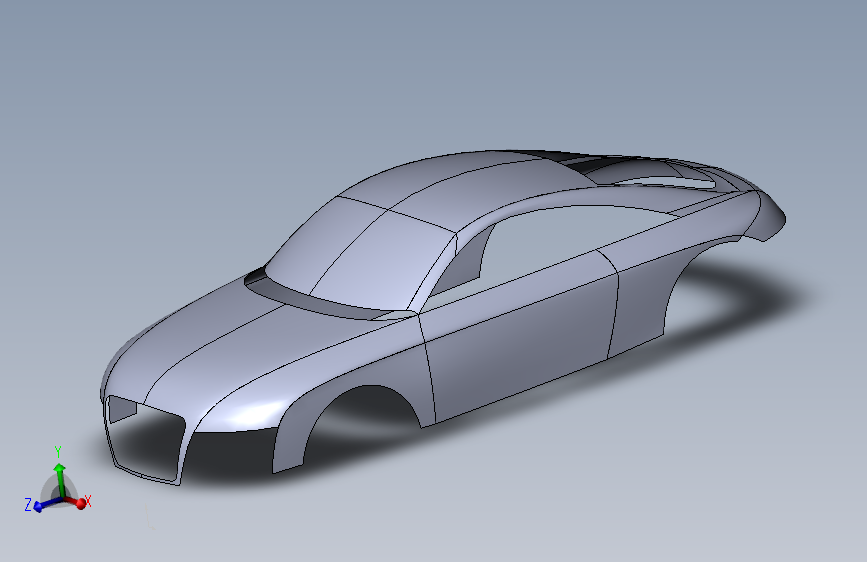Select the rear spoiler lip surface
Screen dimensions: 867x562
(x=771, y=218)
